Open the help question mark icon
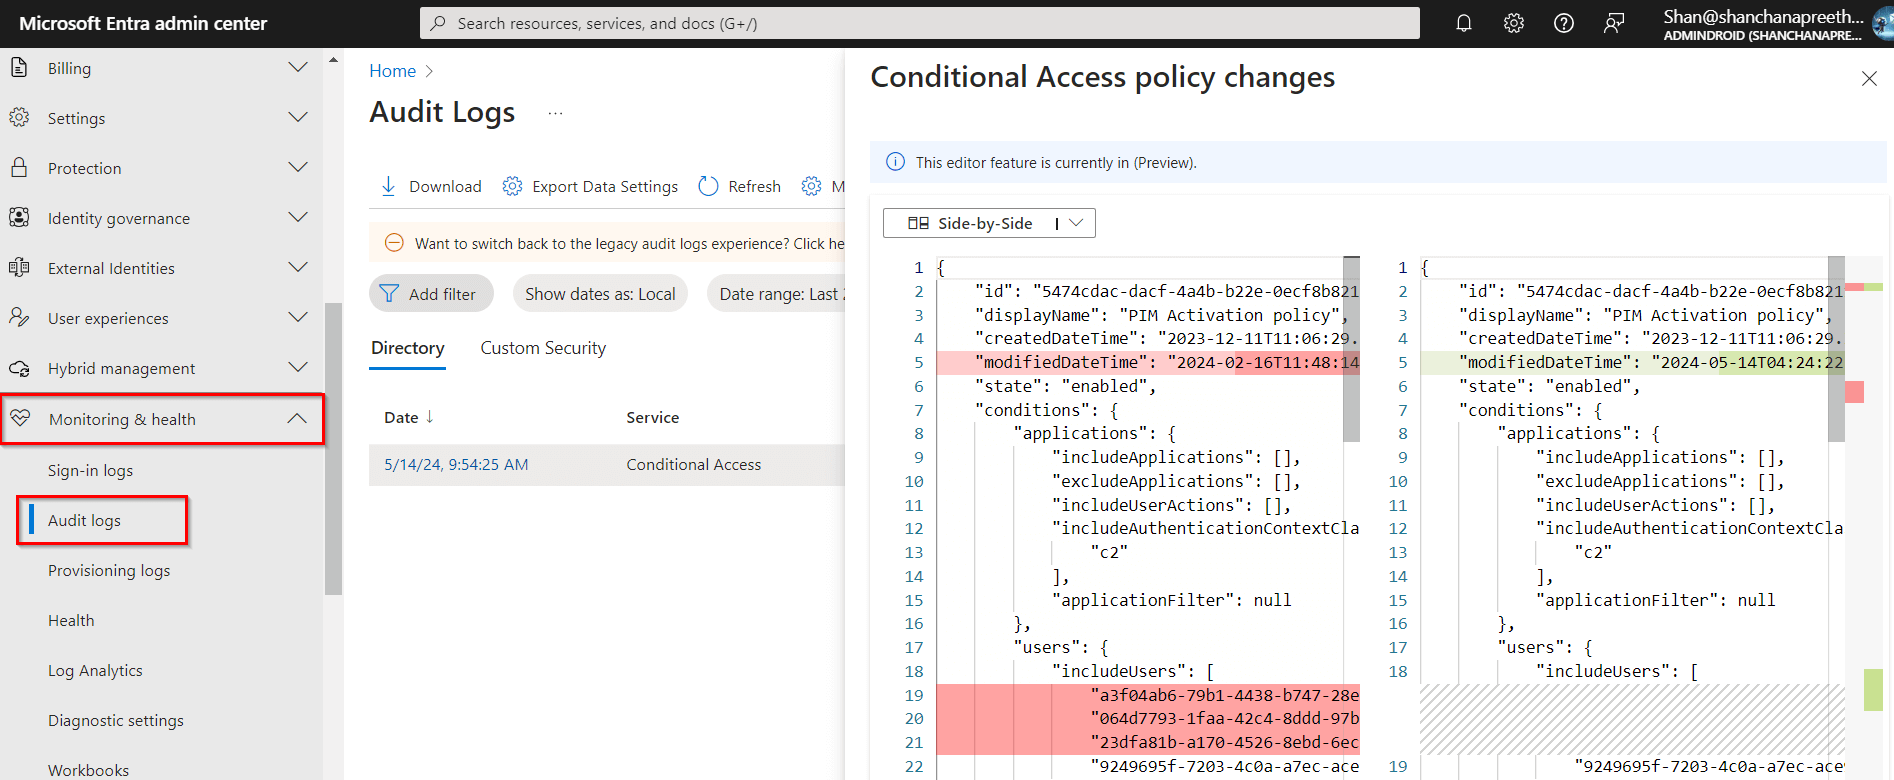This screenshot has width=1894, height=780. coord(1564,23)
